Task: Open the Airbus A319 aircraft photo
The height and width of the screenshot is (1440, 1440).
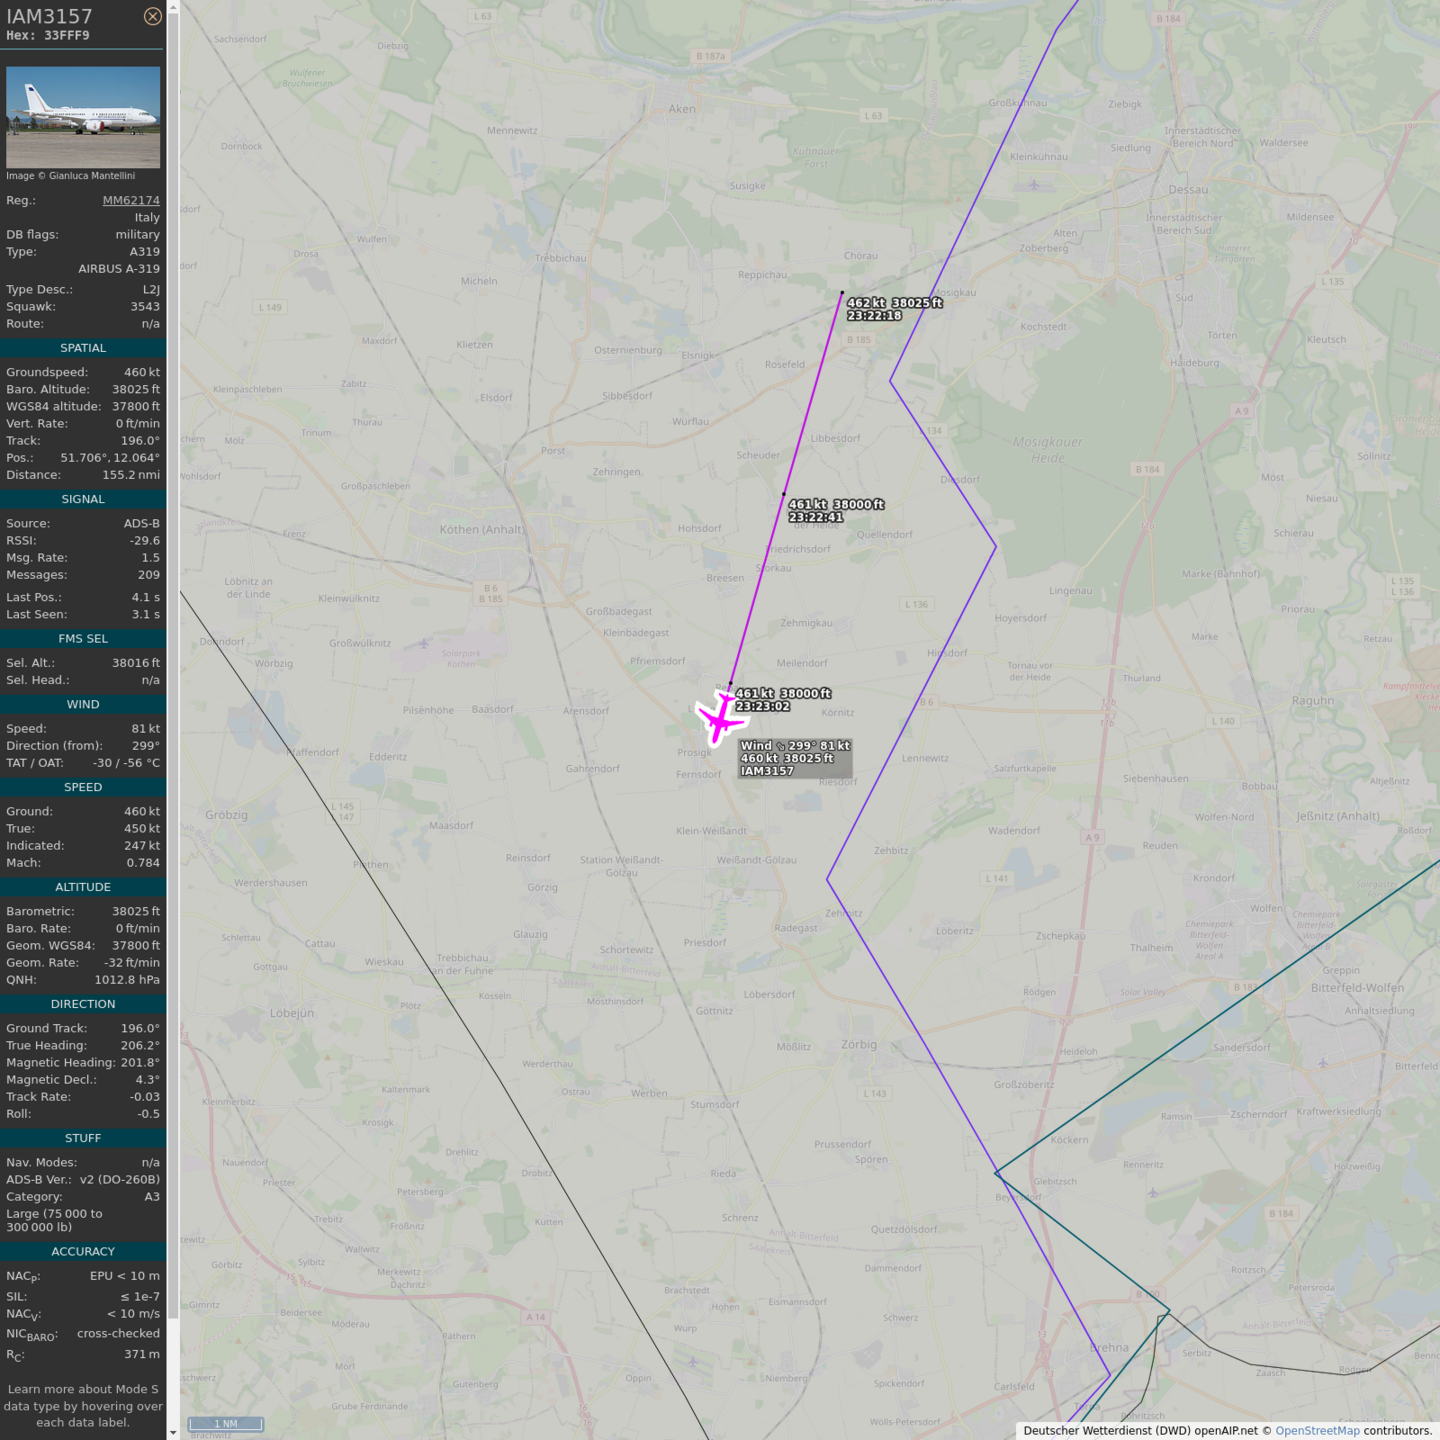Action: click(83, 117)
